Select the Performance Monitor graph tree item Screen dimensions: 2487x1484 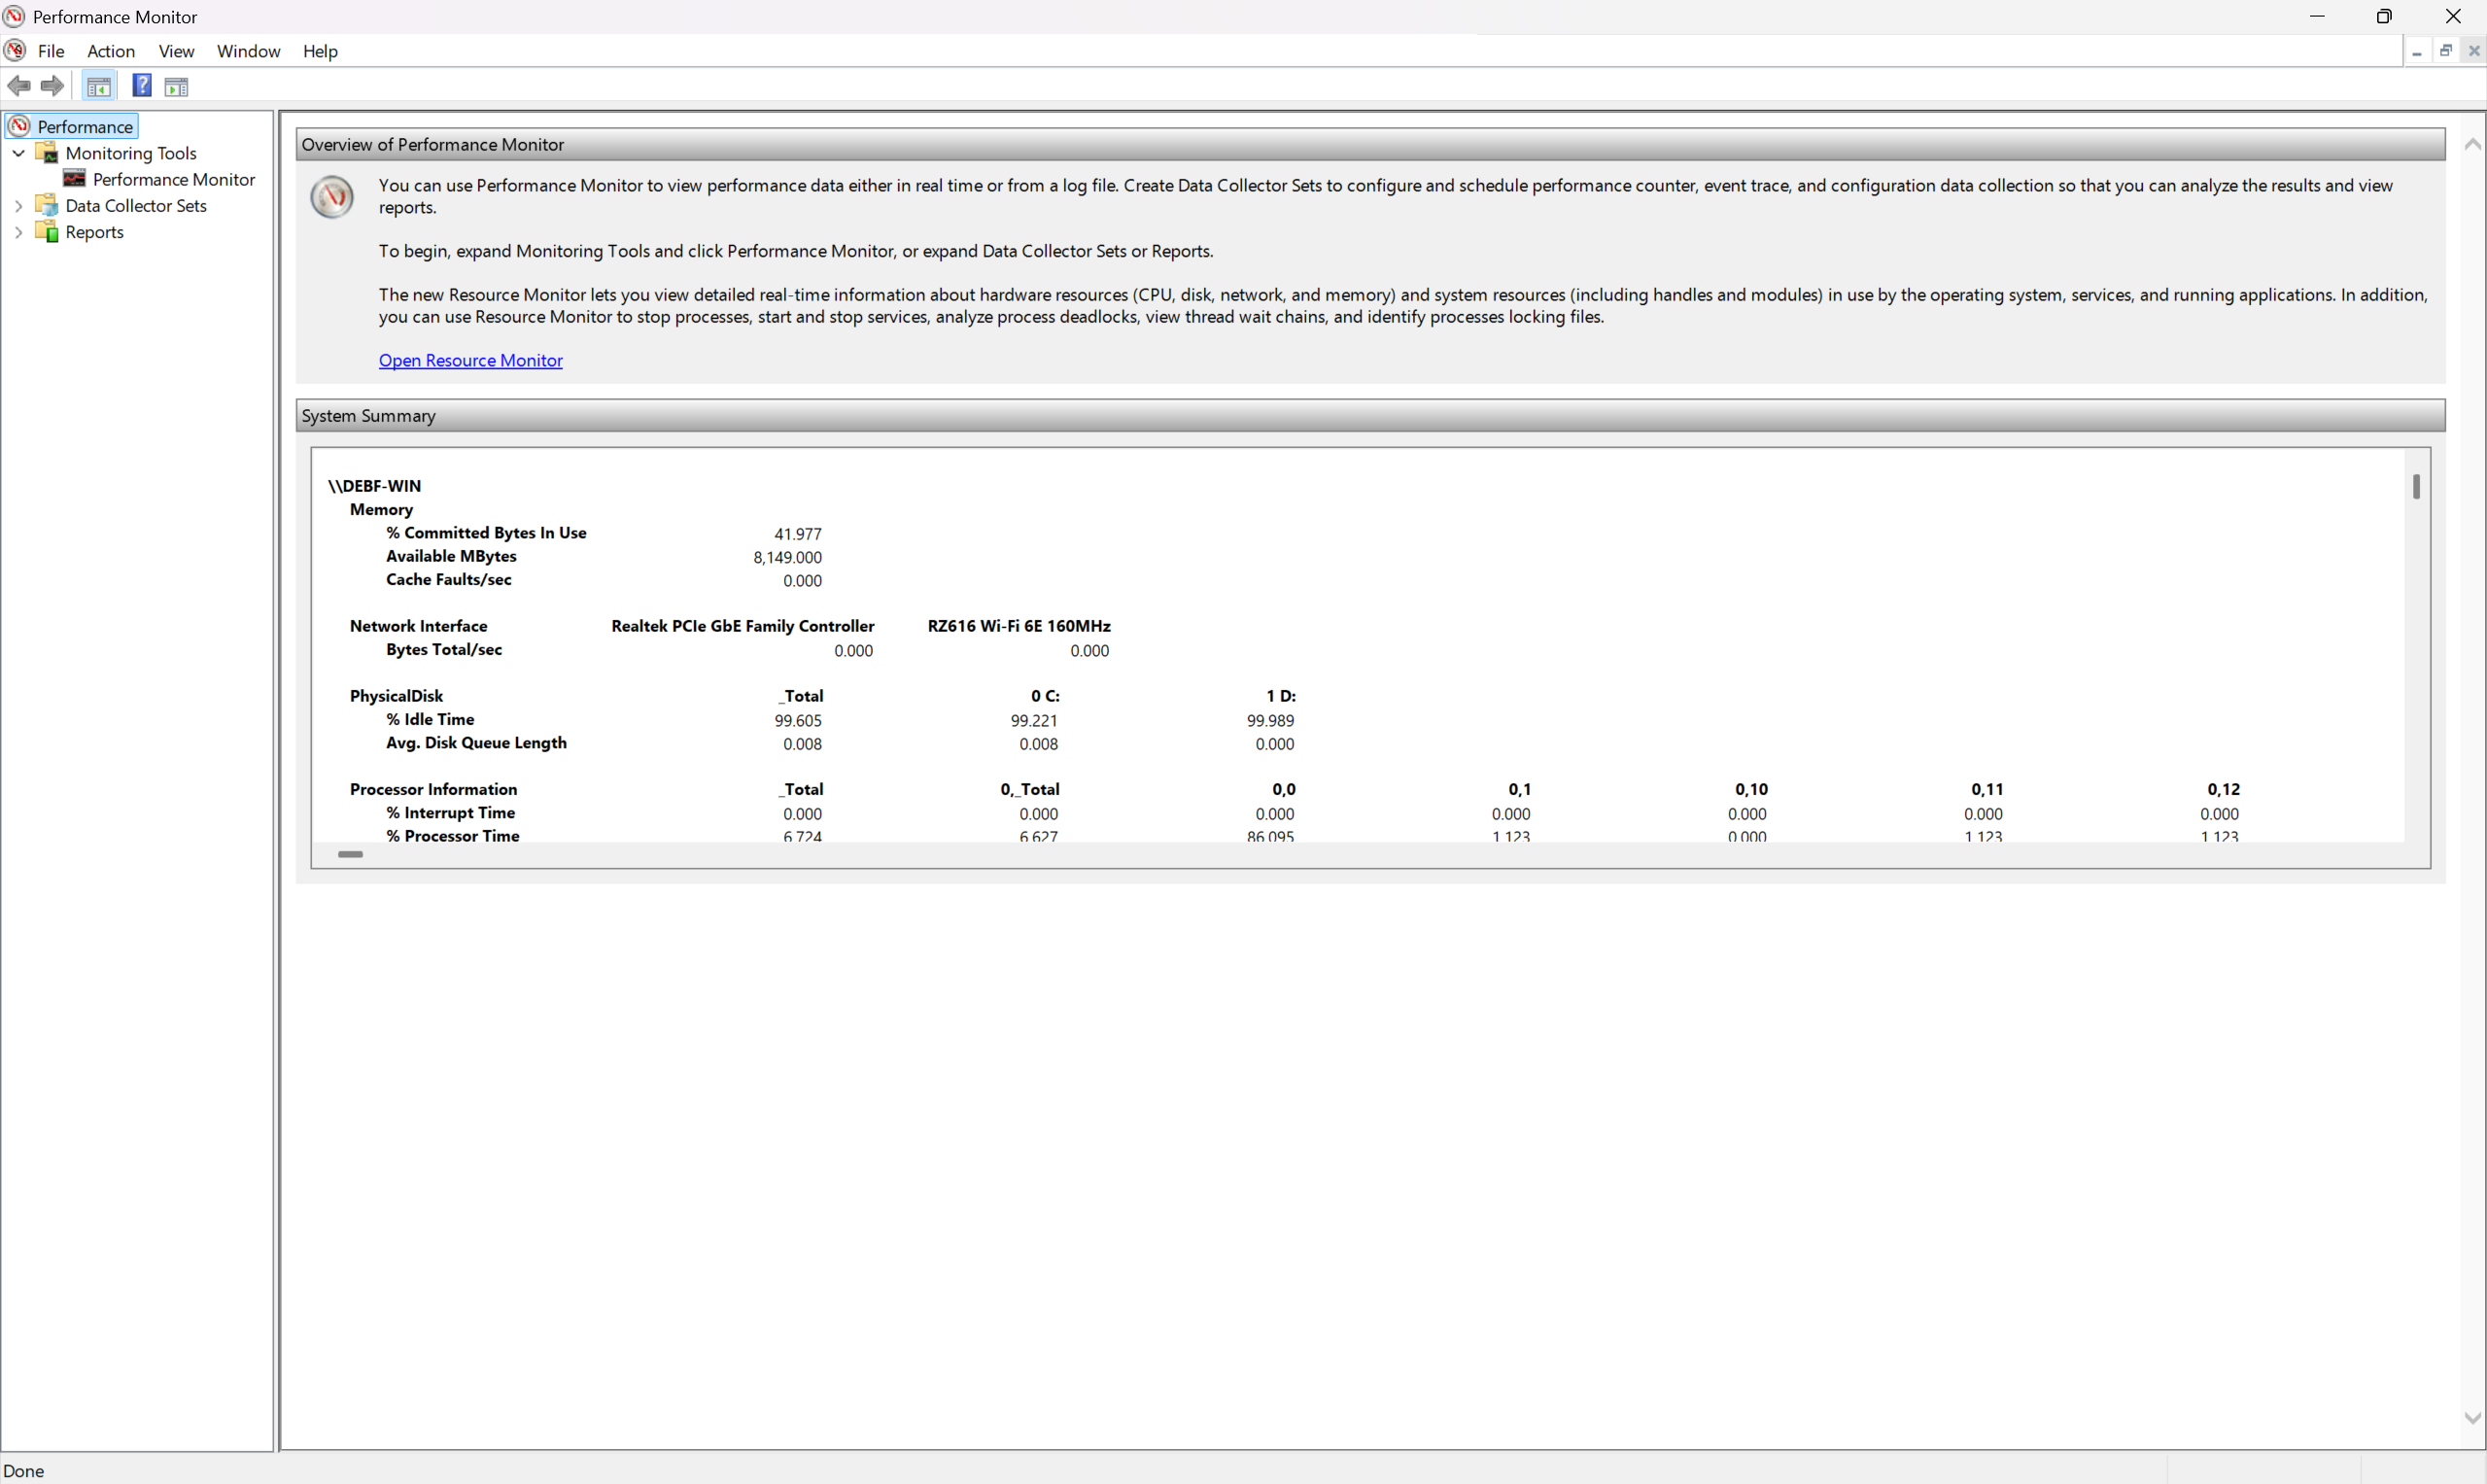click(173, 179)
